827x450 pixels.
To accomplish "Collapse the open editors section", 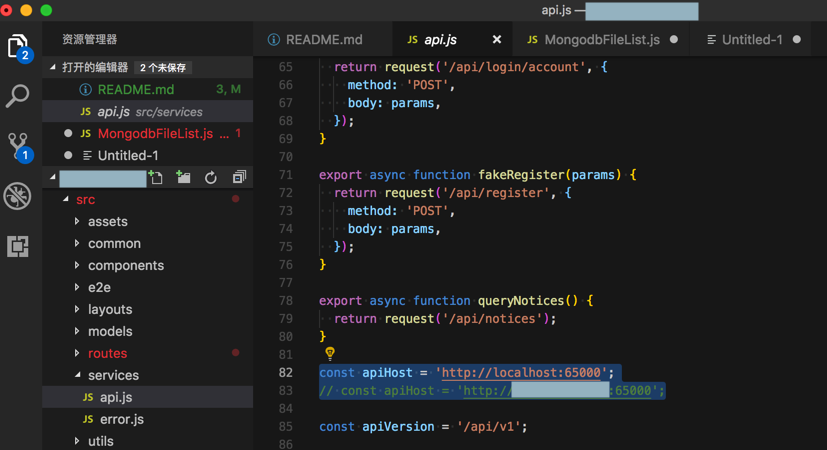I will pyautogui.click(x=95, y=68).
